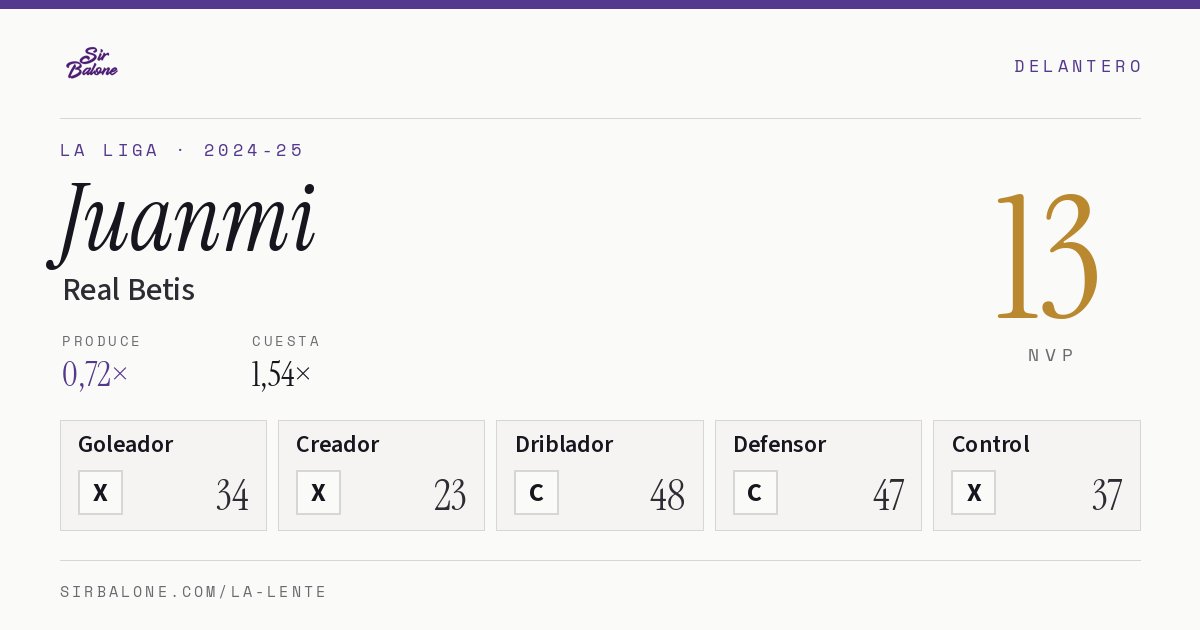Viewport: 1200px width, 630px height.
Task: Click the Sir Balone logo
Action: click(92, 63)
